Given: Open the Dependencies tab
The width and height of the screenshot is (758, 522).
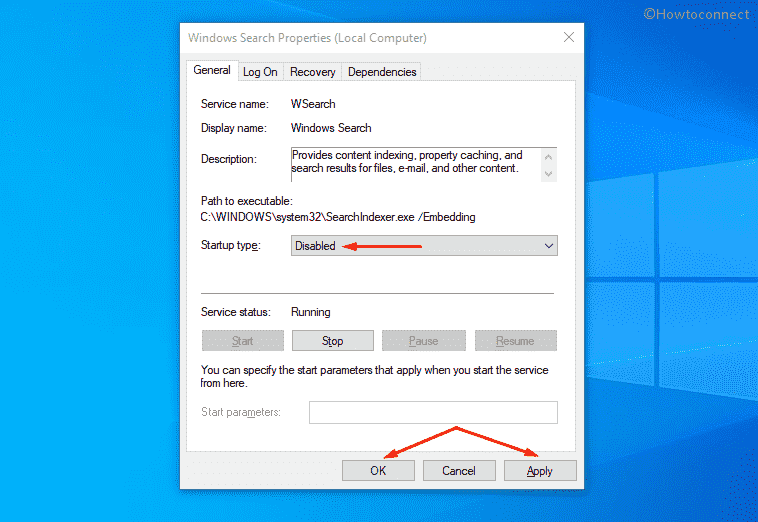Looking at the screenshot, I should tap(381, 72).
